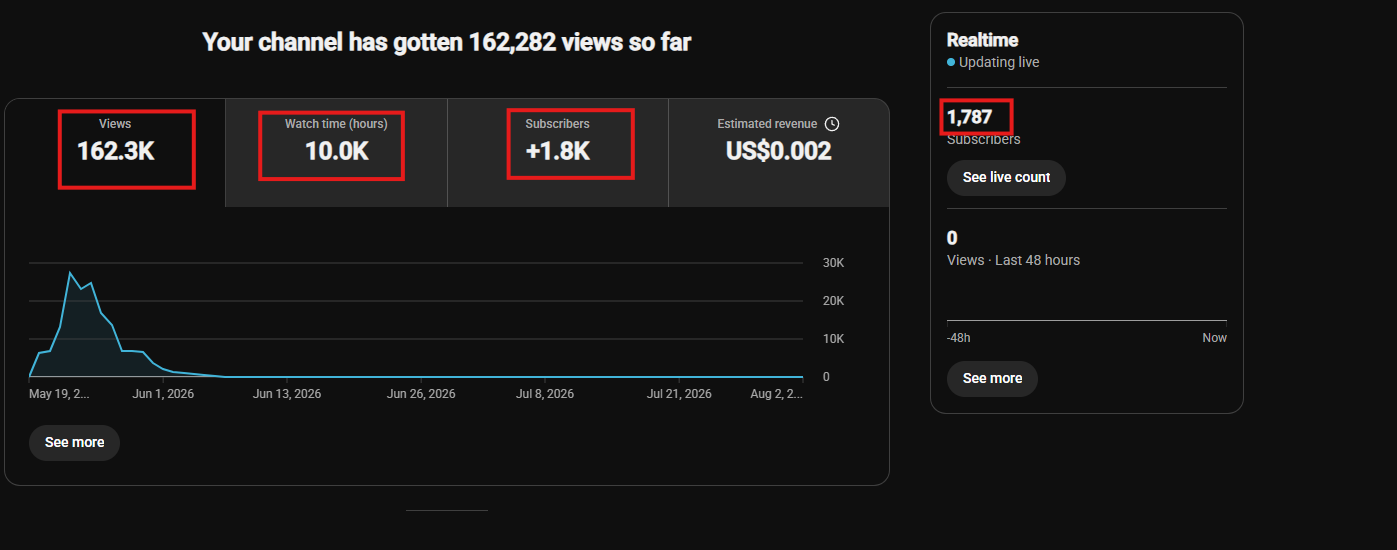Click the Jun 1, 2026 axis label
Screen dimensions: 1397x550
[x=163, y=394]
